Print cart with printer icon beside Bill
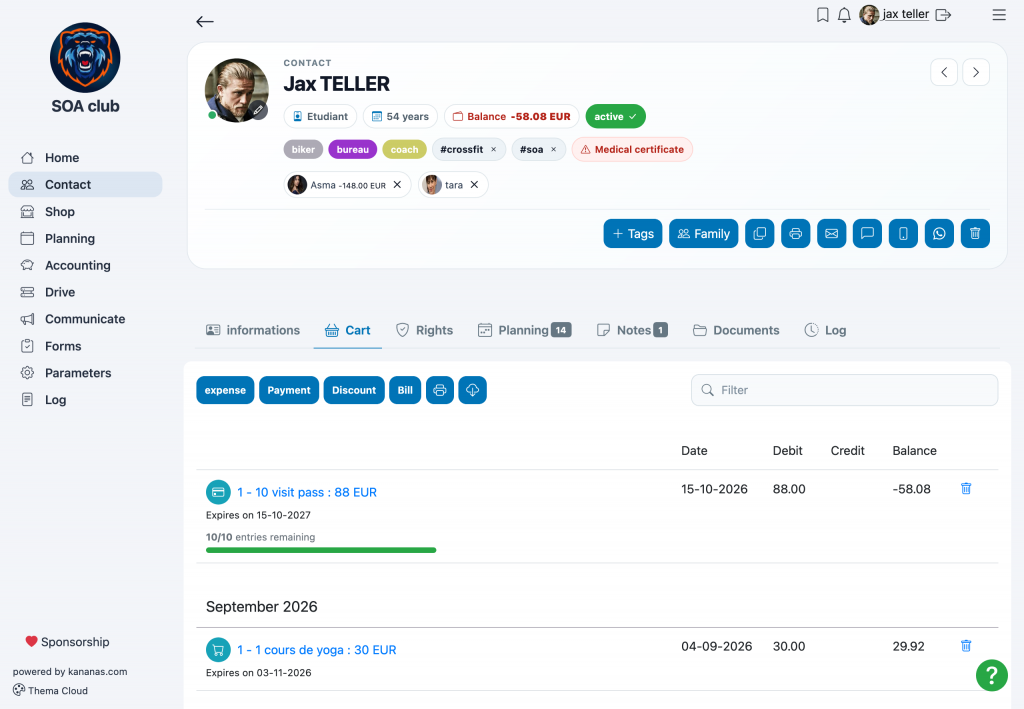 440,390
